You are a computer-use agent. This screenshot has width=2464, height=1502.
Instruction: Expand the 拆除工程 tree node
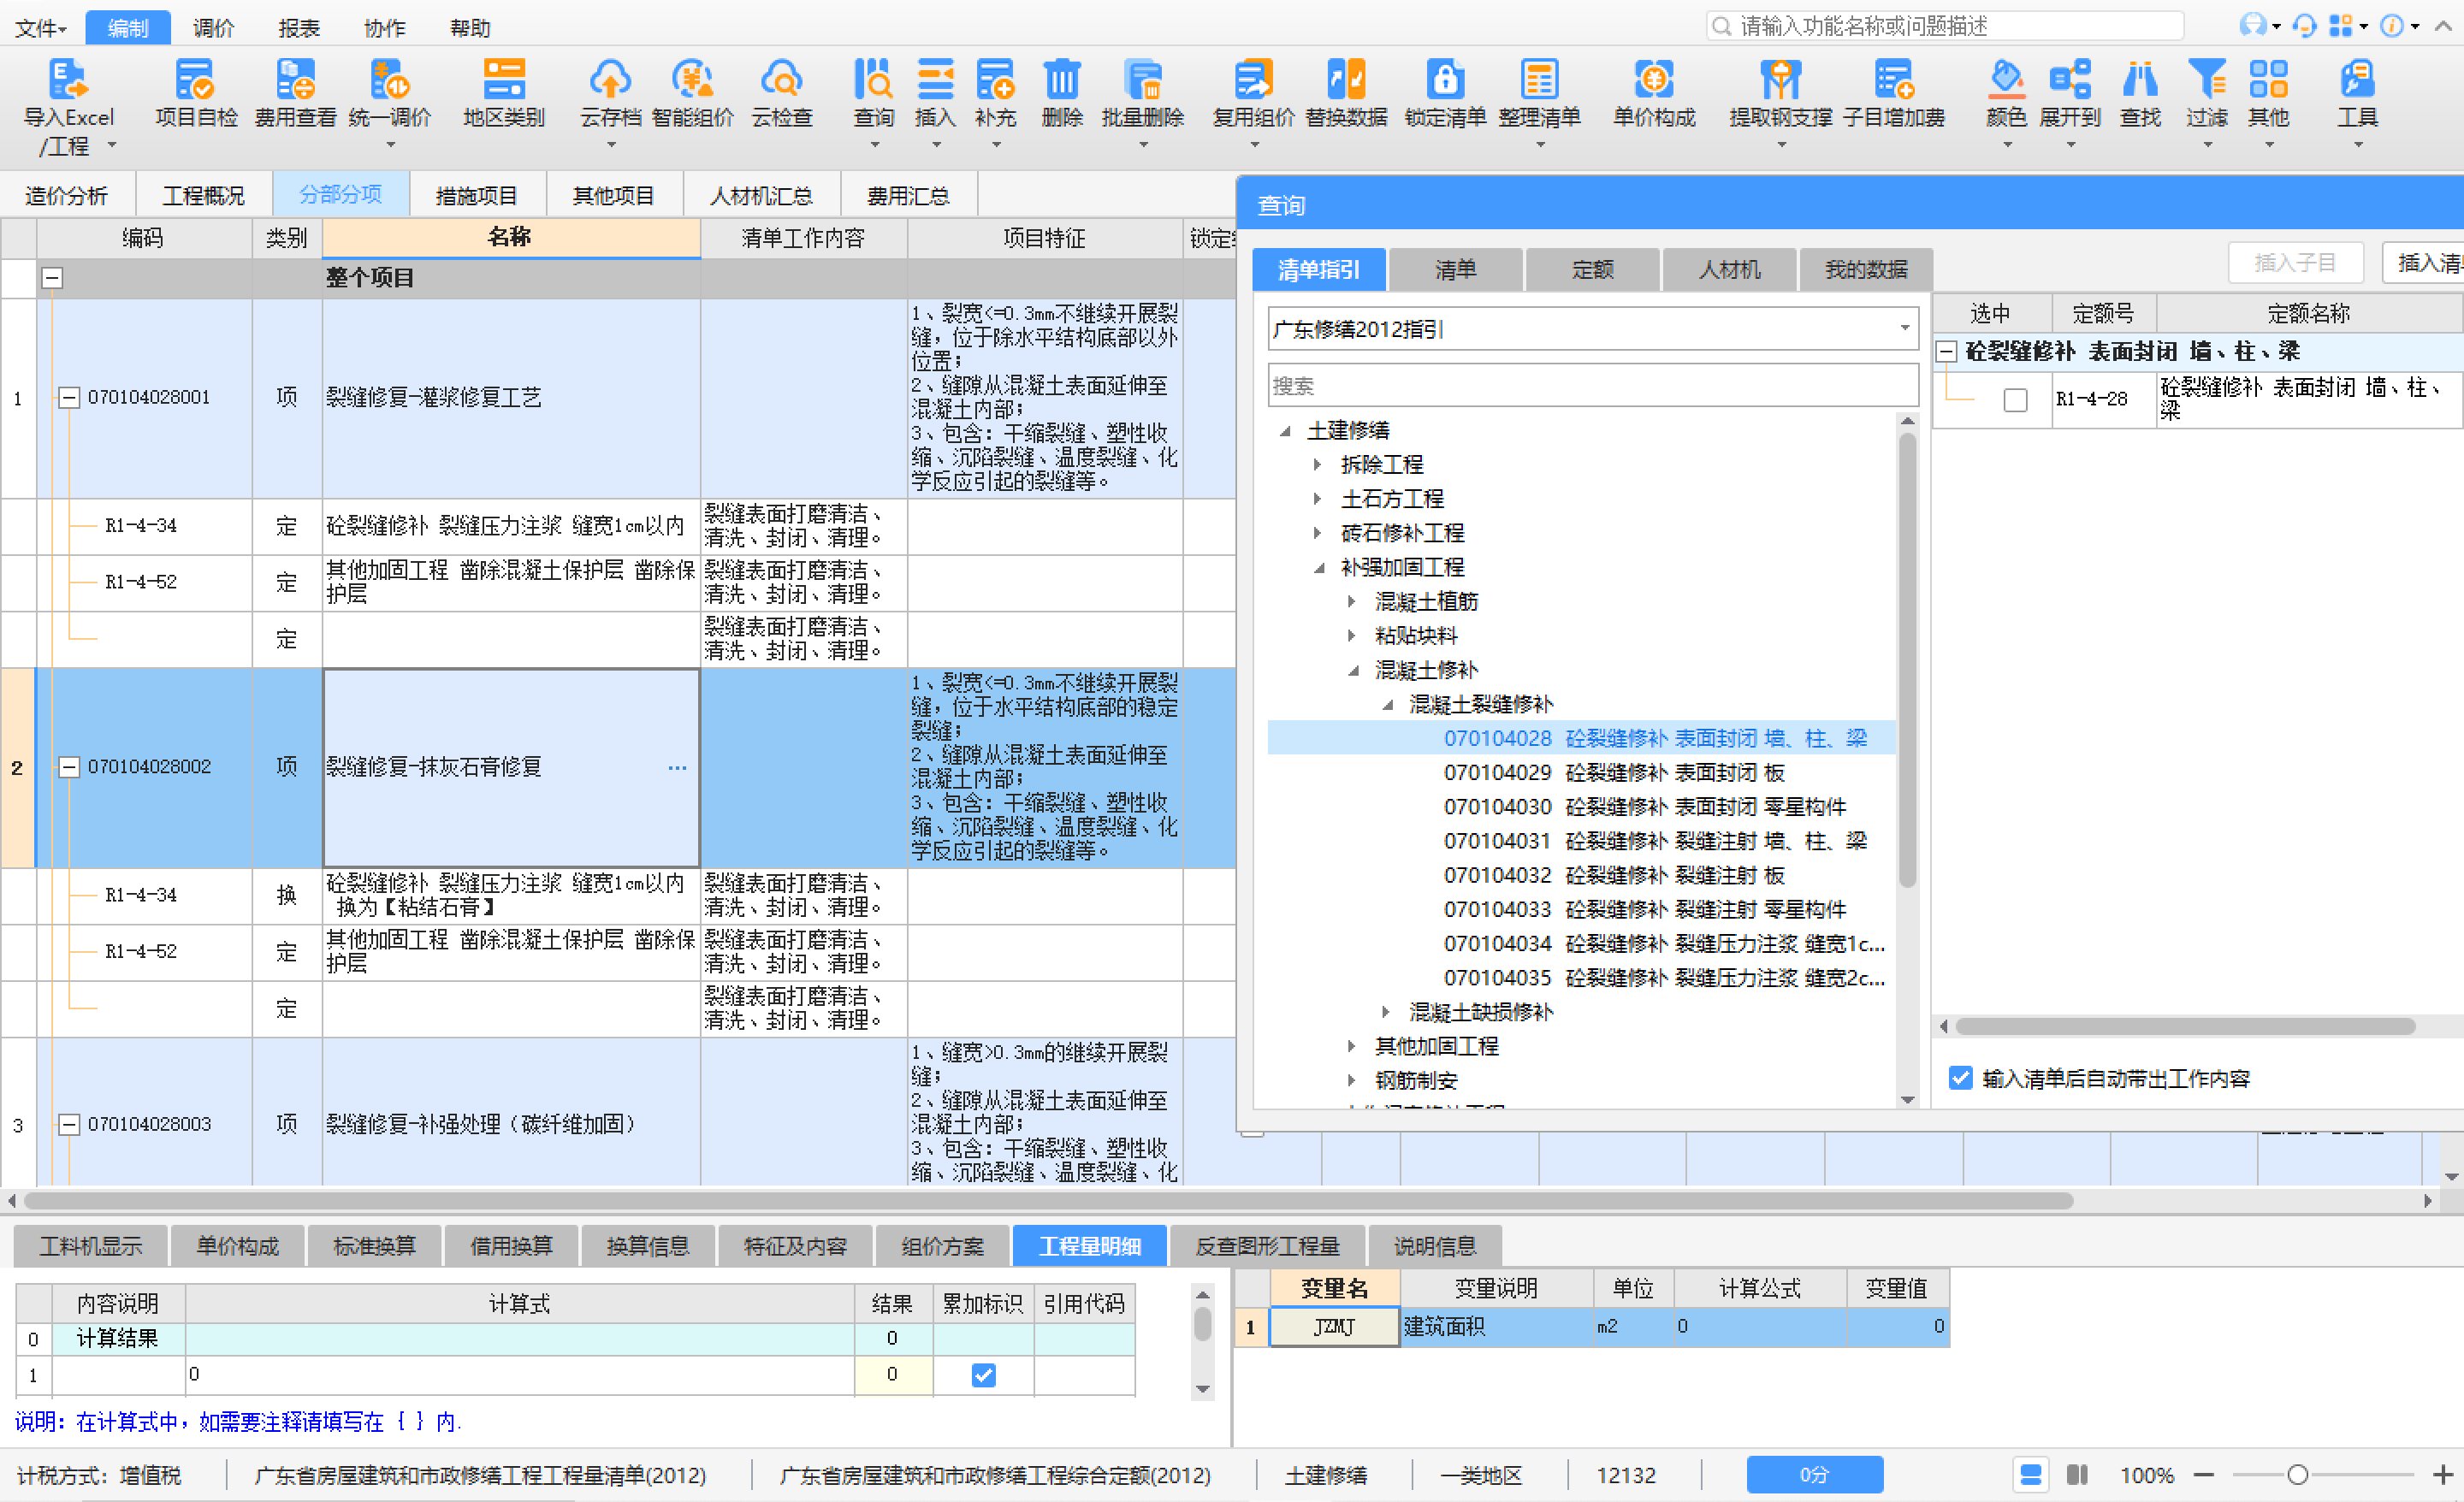tap(1317, 464)
